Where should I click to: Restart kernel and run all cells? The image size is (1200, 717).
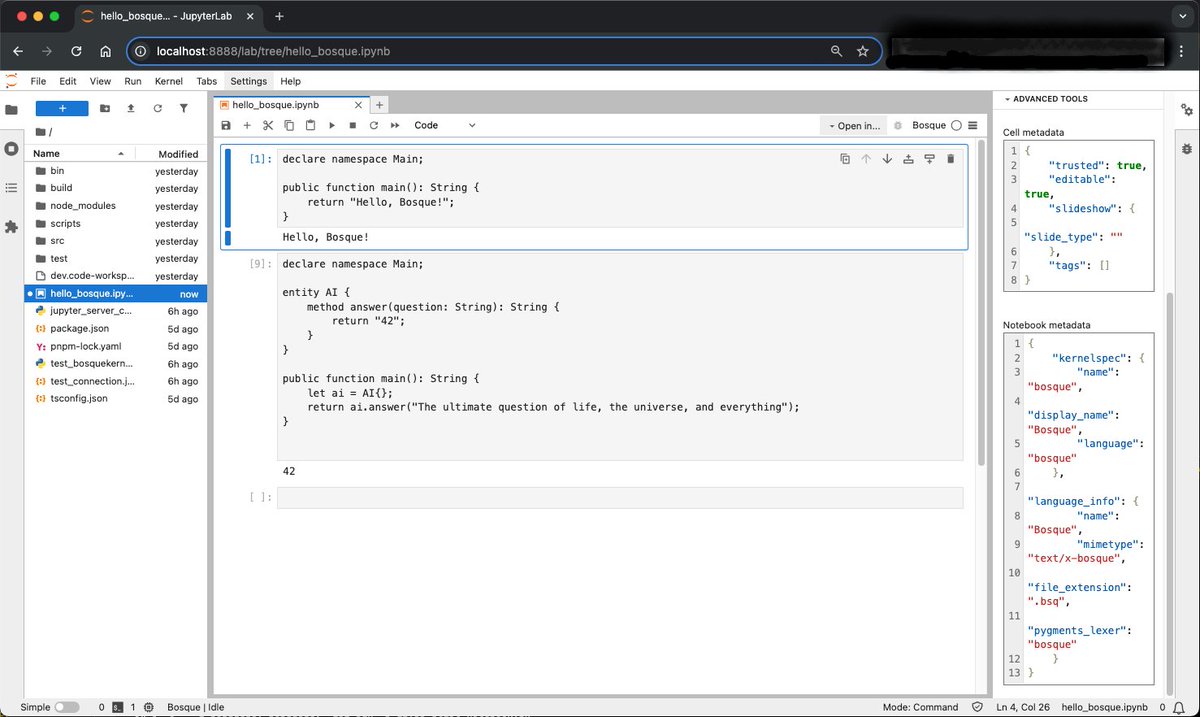pos(395,125)
